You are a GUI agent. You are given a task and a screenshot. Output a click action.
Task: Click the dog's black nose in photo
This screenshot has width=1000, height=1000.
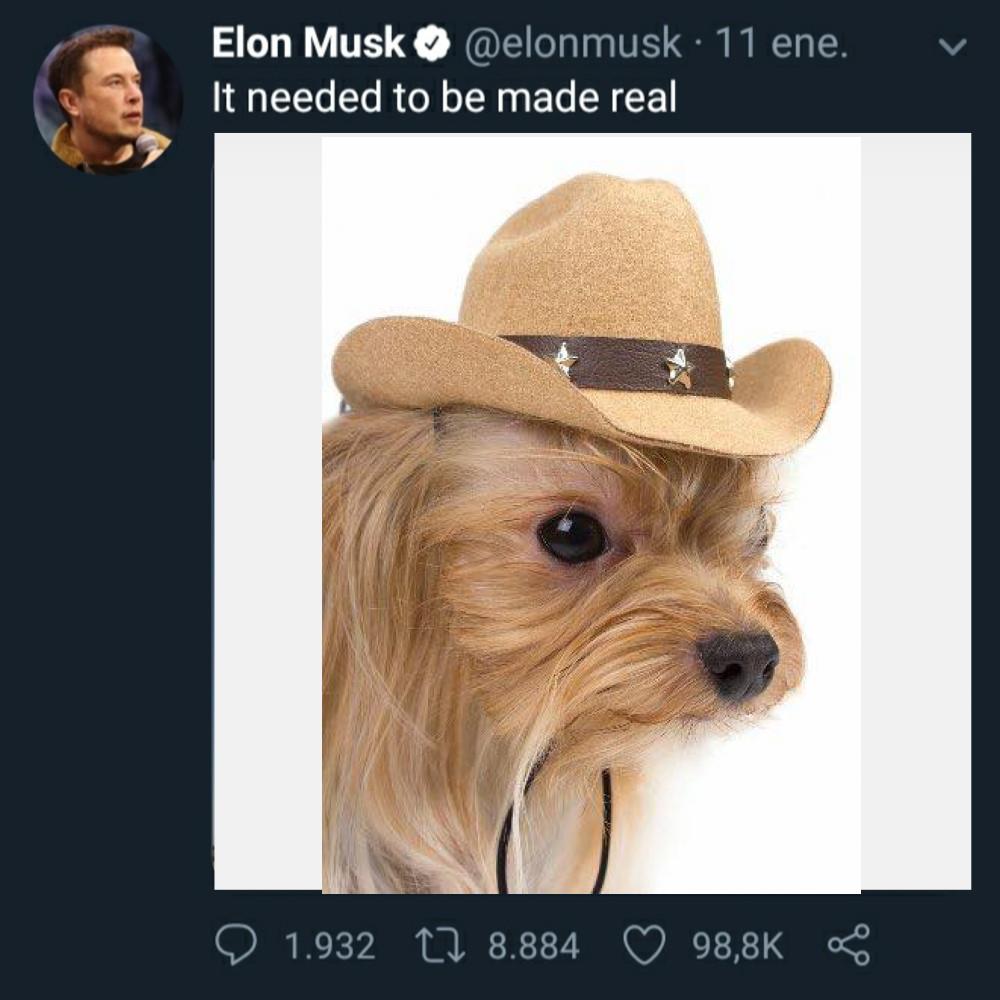pos(739,665)
